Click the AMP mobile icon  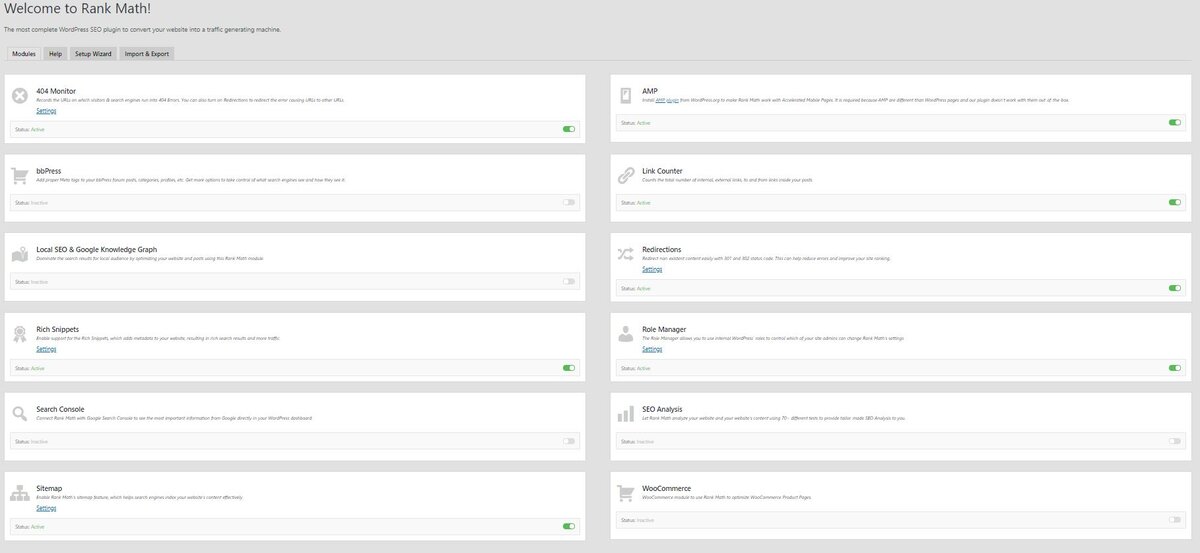click(625, 96)
